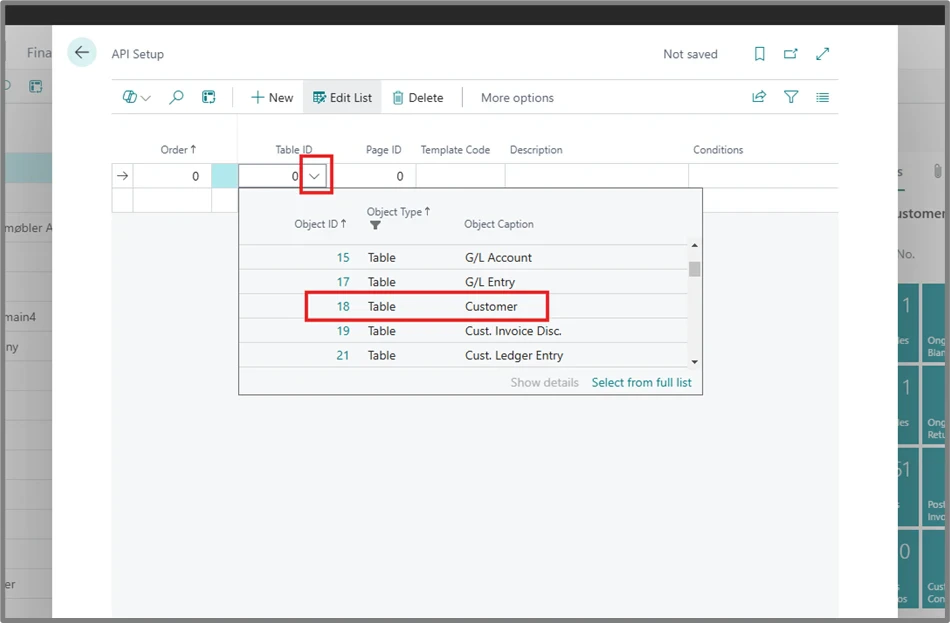Click the Description cell in first row
The image size is (950, 623).
[x=597, y=176]
